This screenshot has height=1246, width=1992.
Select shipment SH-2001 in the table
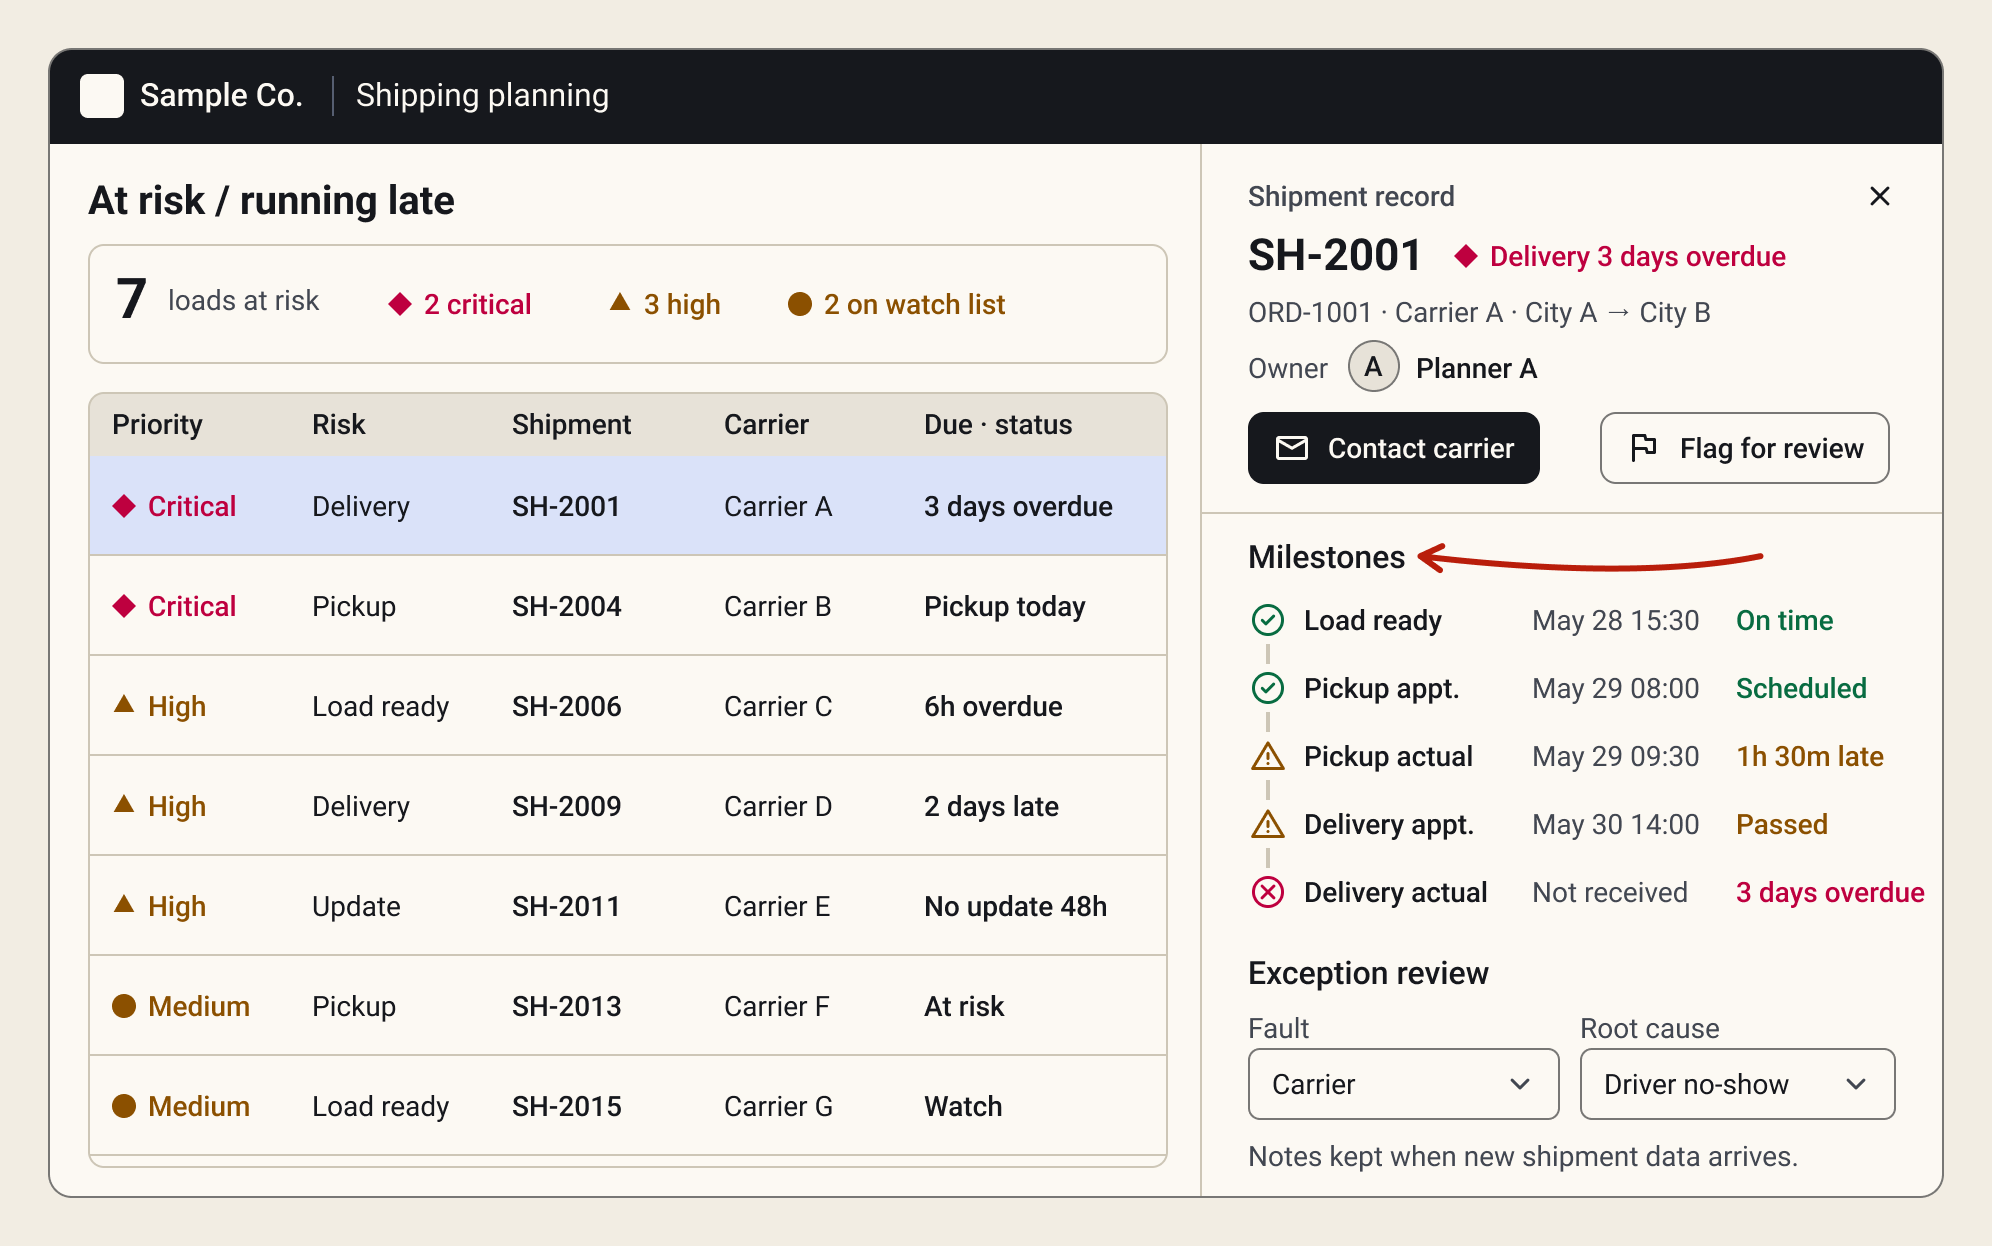pyautogui.click(x=628, y=506)
